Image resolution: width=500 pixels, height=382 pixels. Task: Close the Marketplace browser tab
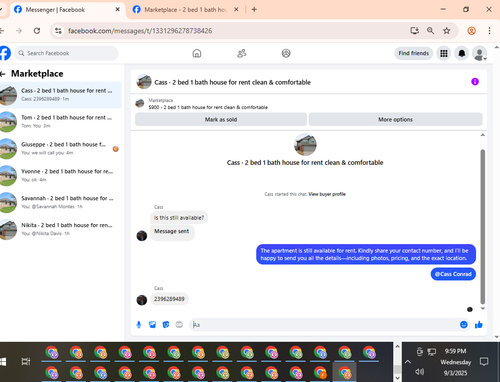pyautogui.click(x=236, y=10)
